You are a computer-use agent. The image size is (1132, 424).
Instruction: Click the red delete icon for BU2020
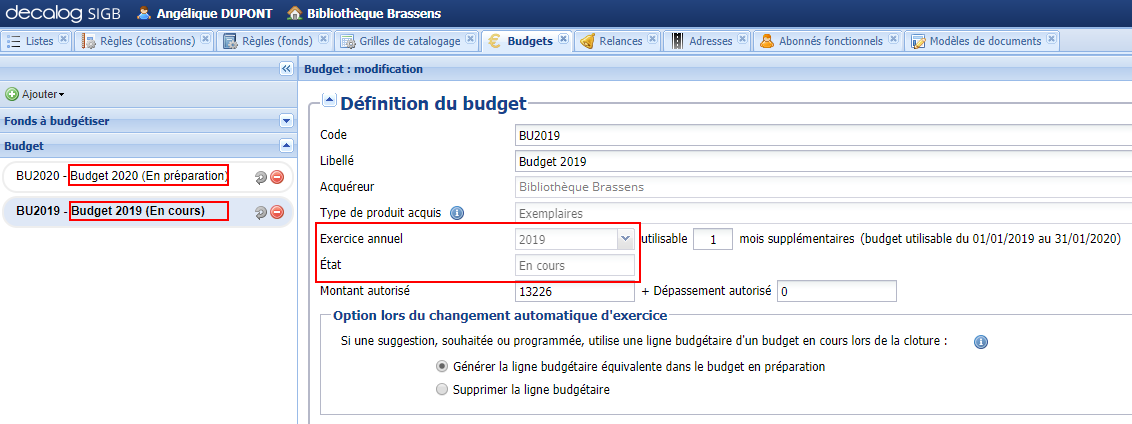click(x=277, y=177)
